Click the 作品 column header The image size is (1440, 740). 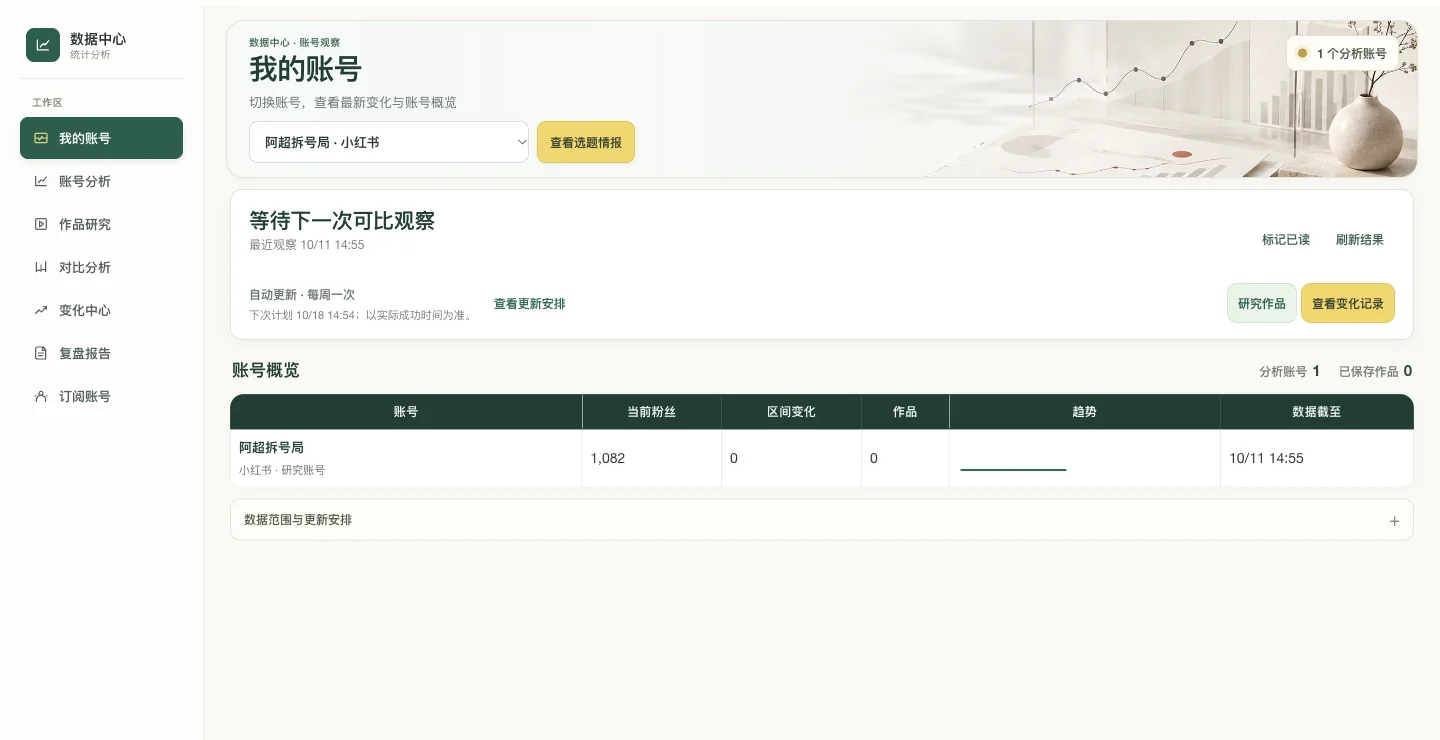click(x=905, y=412)
